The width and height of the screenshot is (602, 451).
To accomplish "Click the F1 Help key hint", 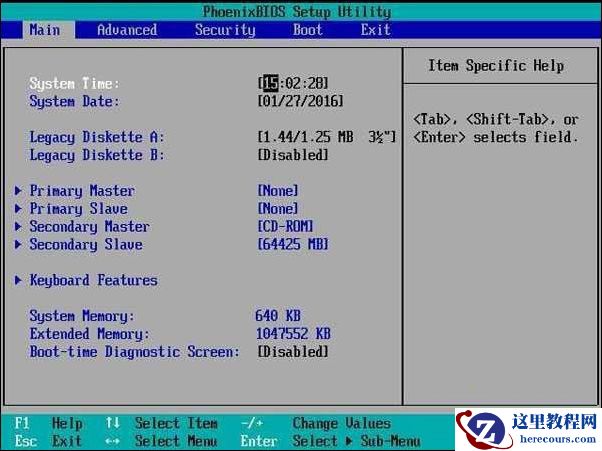I will 48,424.
